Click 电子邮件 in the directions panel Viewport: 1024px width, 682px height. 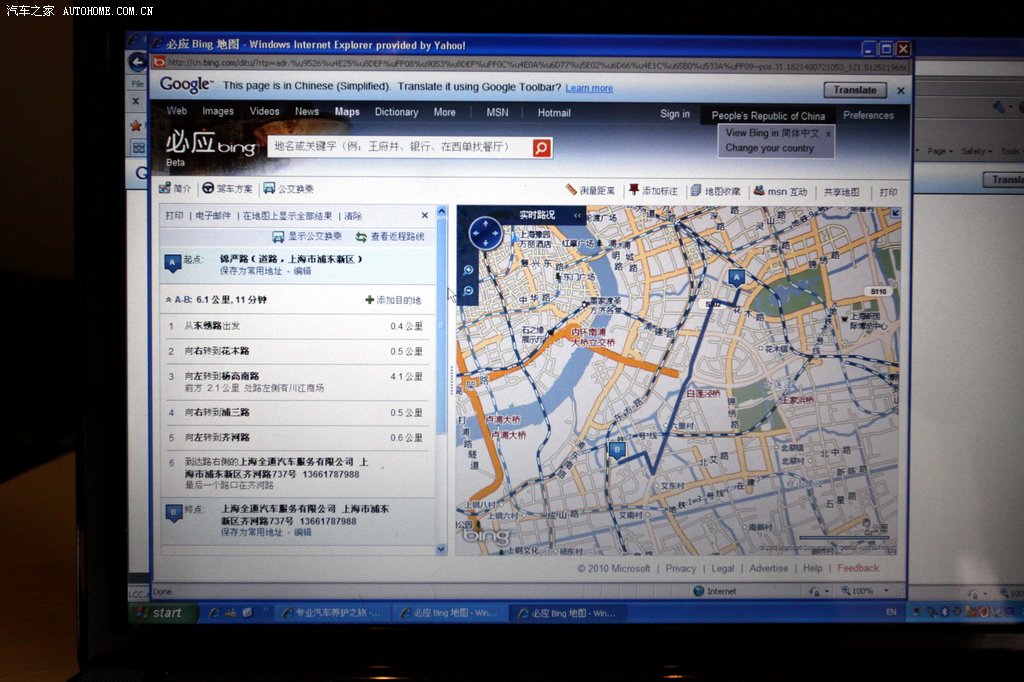213,216
